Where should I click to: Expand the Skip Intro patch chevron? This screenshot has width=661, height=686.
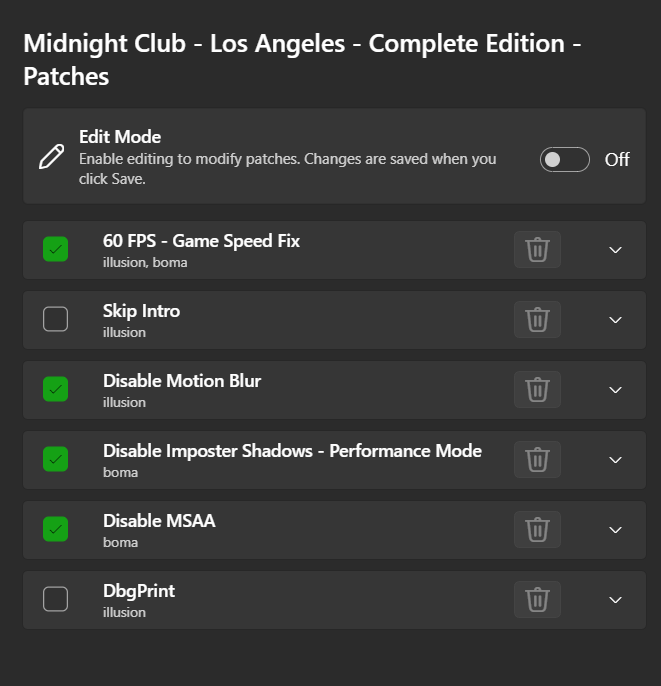point(616,320)
